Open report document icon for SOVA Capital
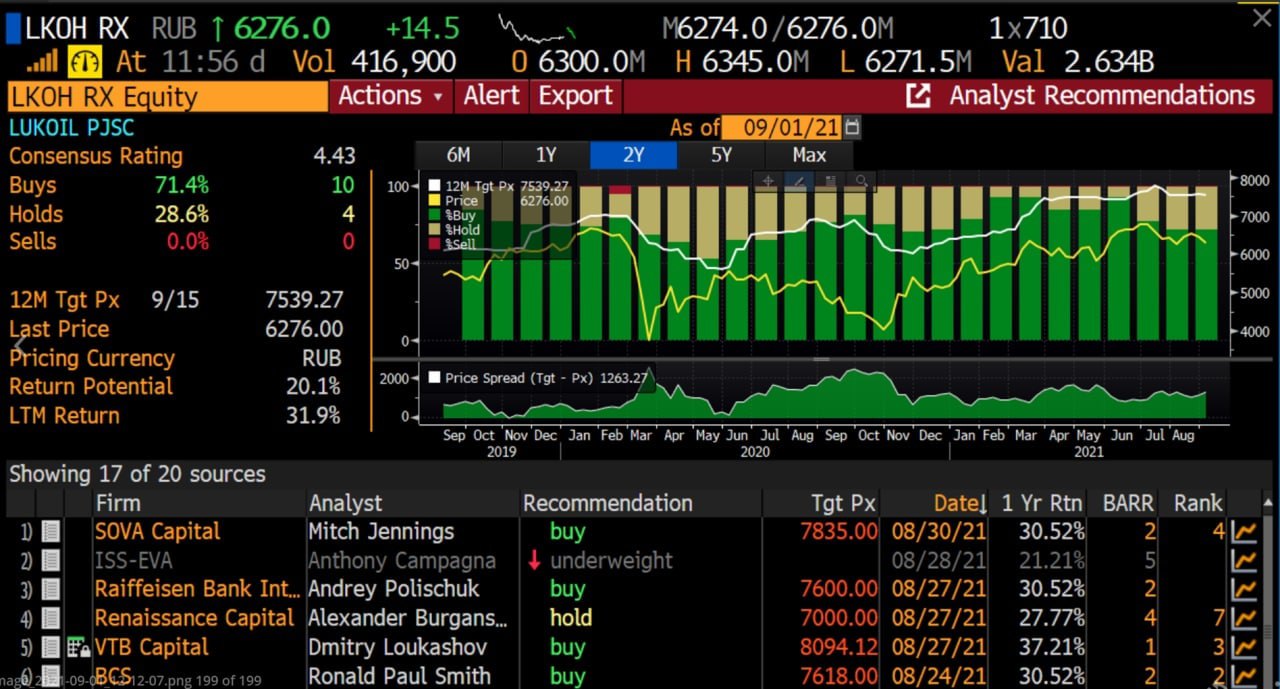The width and height of the screenshot is (1280, 689). coord(51,532)
